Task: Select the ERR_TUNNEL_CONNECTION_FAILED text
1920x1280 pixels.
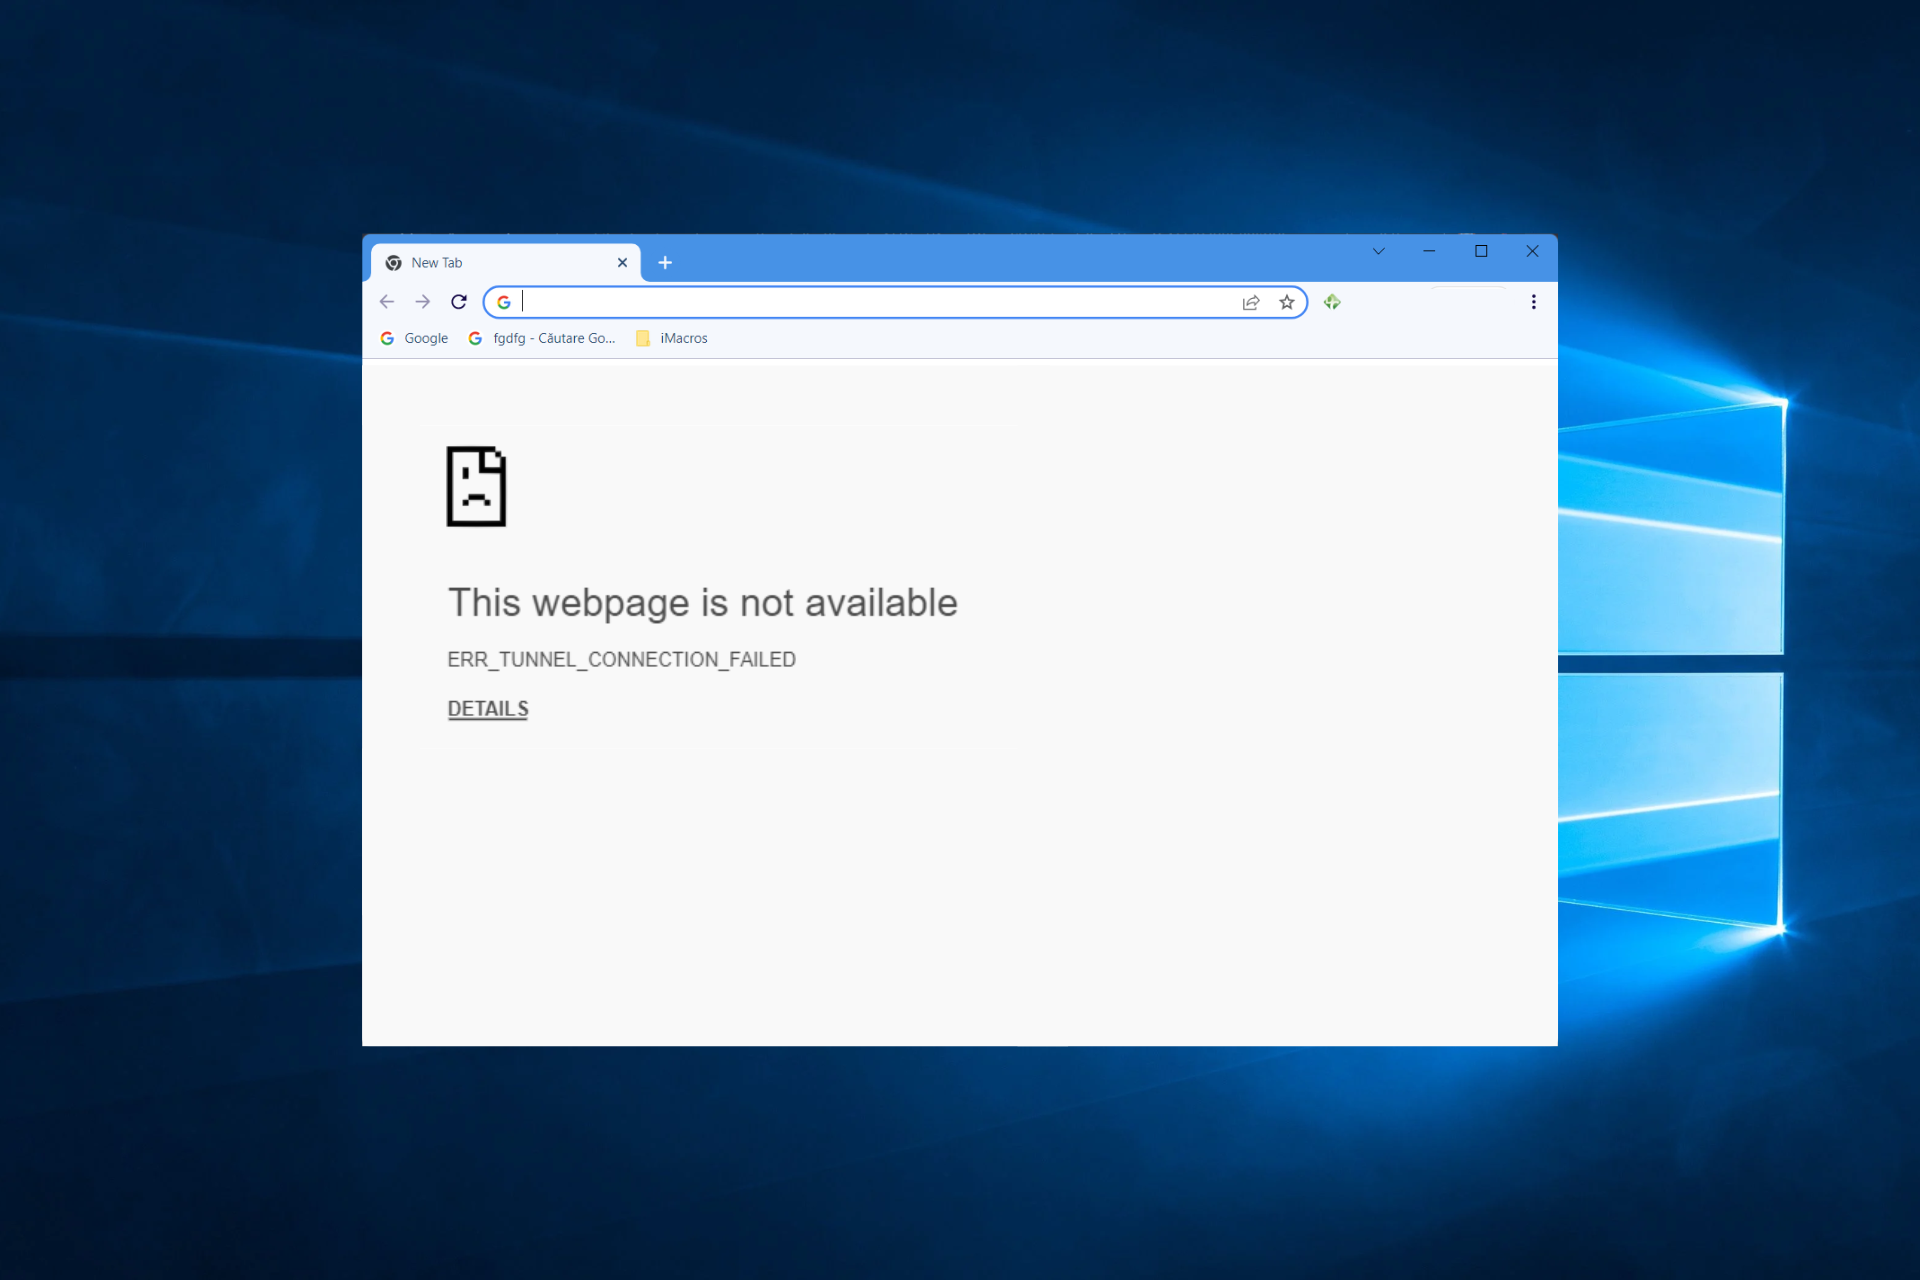Action: (622, 660)
